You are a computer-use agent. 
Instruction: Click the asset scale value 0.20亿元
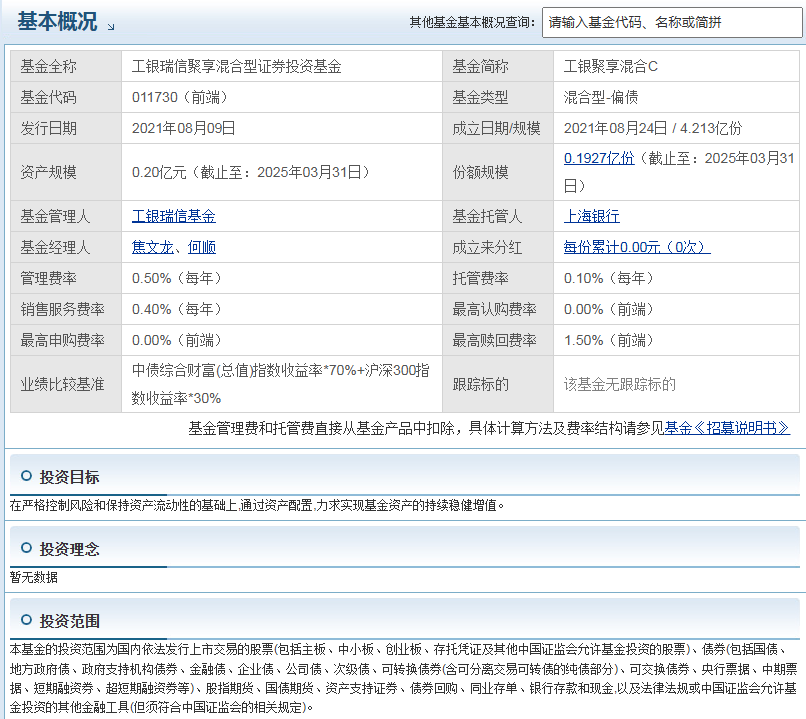coord(159,172)
